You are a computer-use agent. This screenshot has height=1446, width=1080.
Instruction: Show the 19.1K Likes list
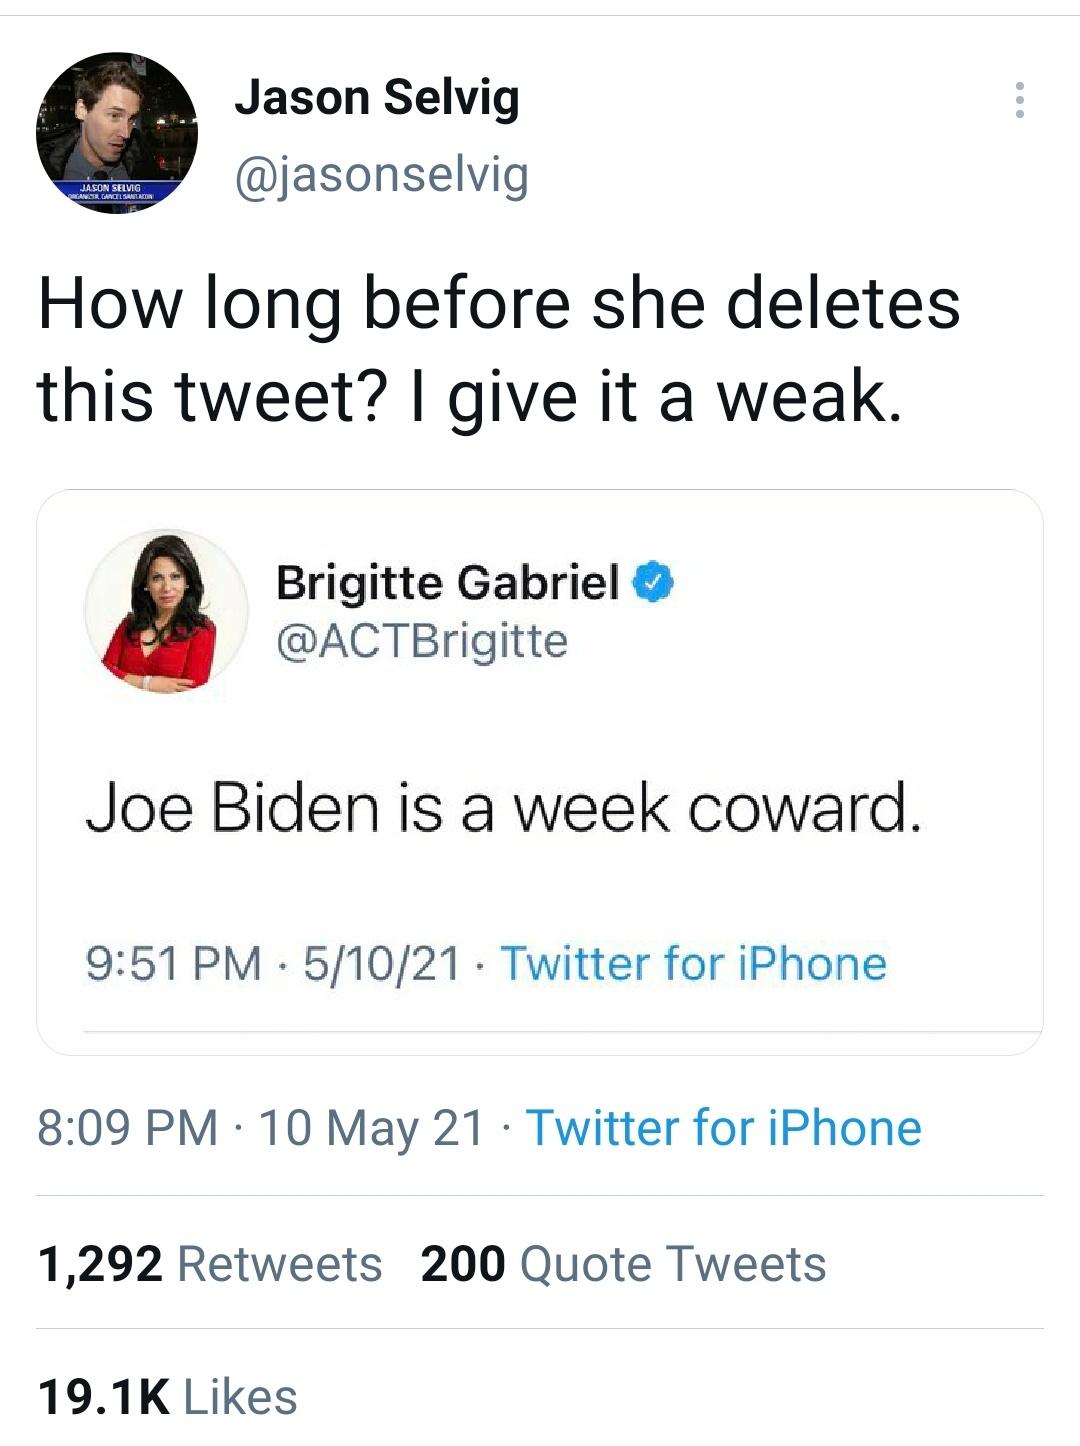point(168,1397)
